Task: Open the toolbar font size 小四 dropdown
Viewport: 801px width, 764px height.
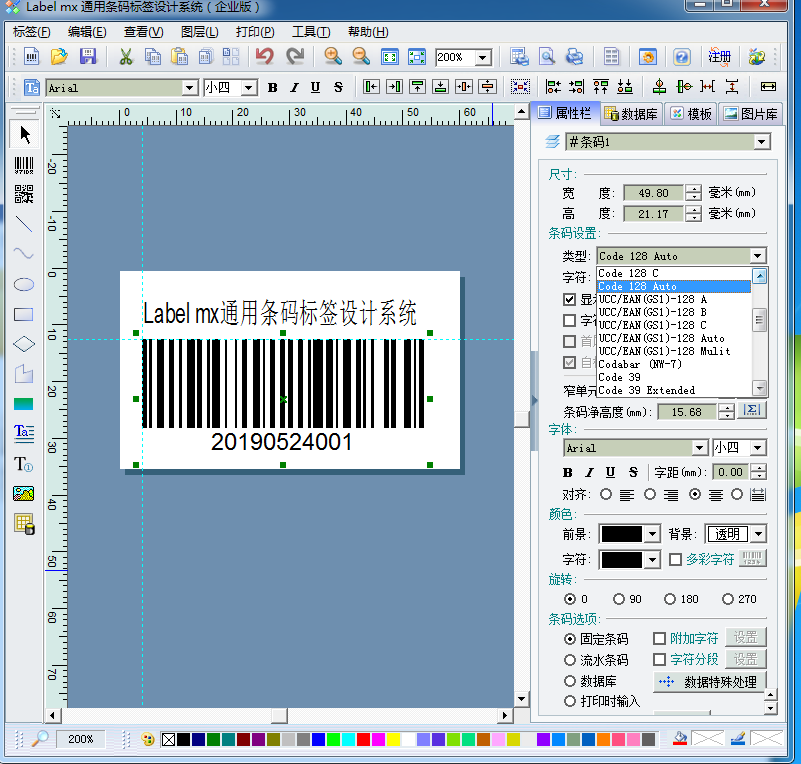Action: click(249, 88)
